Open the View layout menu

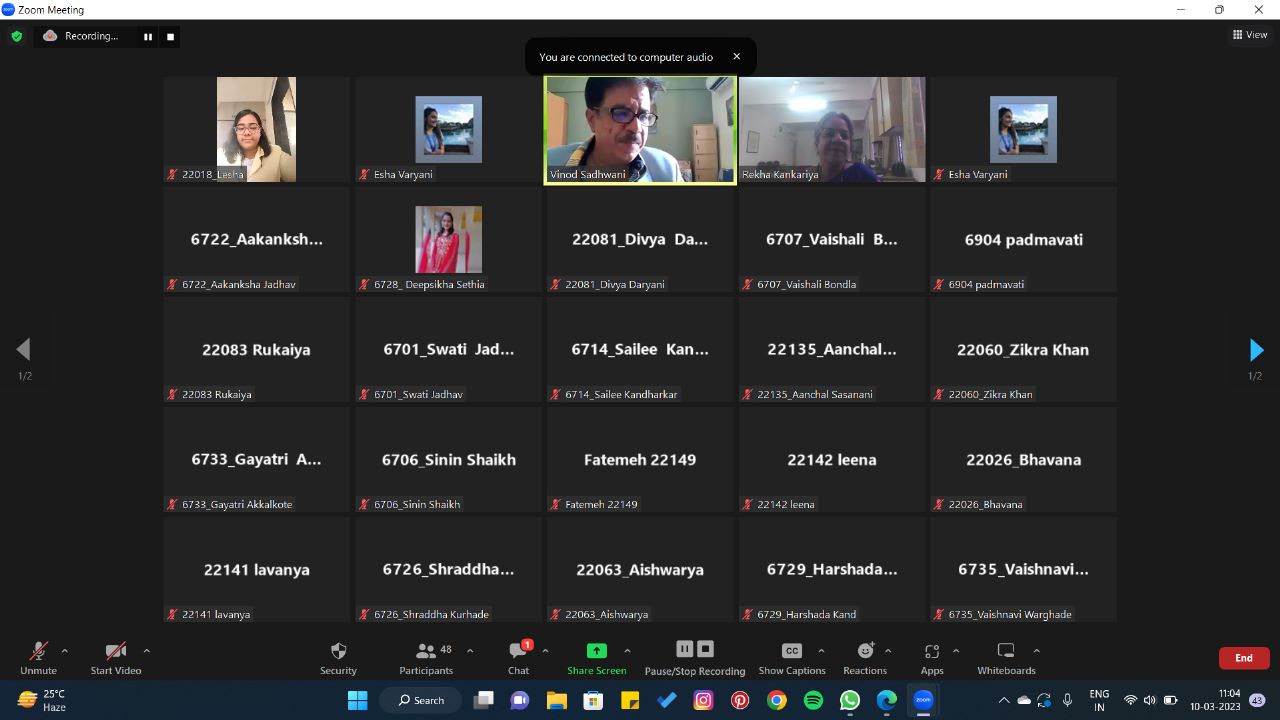[1250, 35]
